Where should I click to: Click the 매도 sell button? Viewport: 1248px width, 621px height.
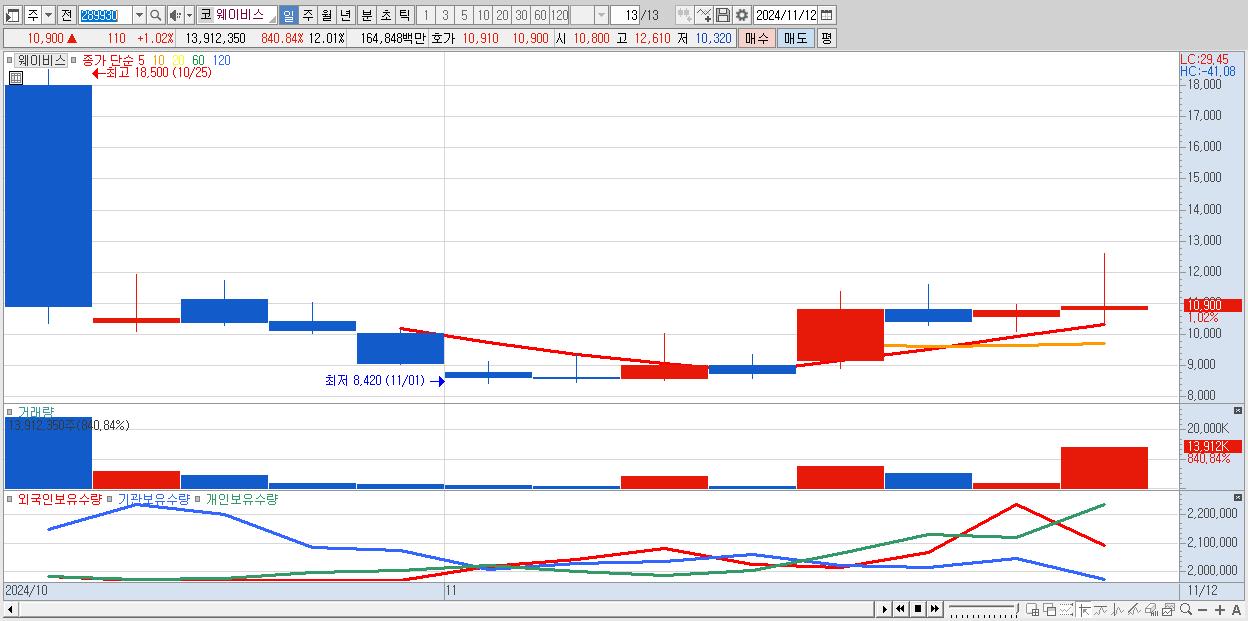pos(795,38)
